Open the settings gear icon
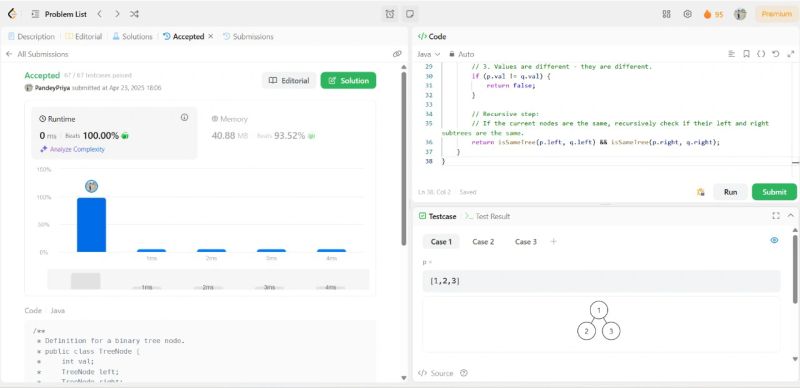800x388 pixels. (x=687, y=14)
